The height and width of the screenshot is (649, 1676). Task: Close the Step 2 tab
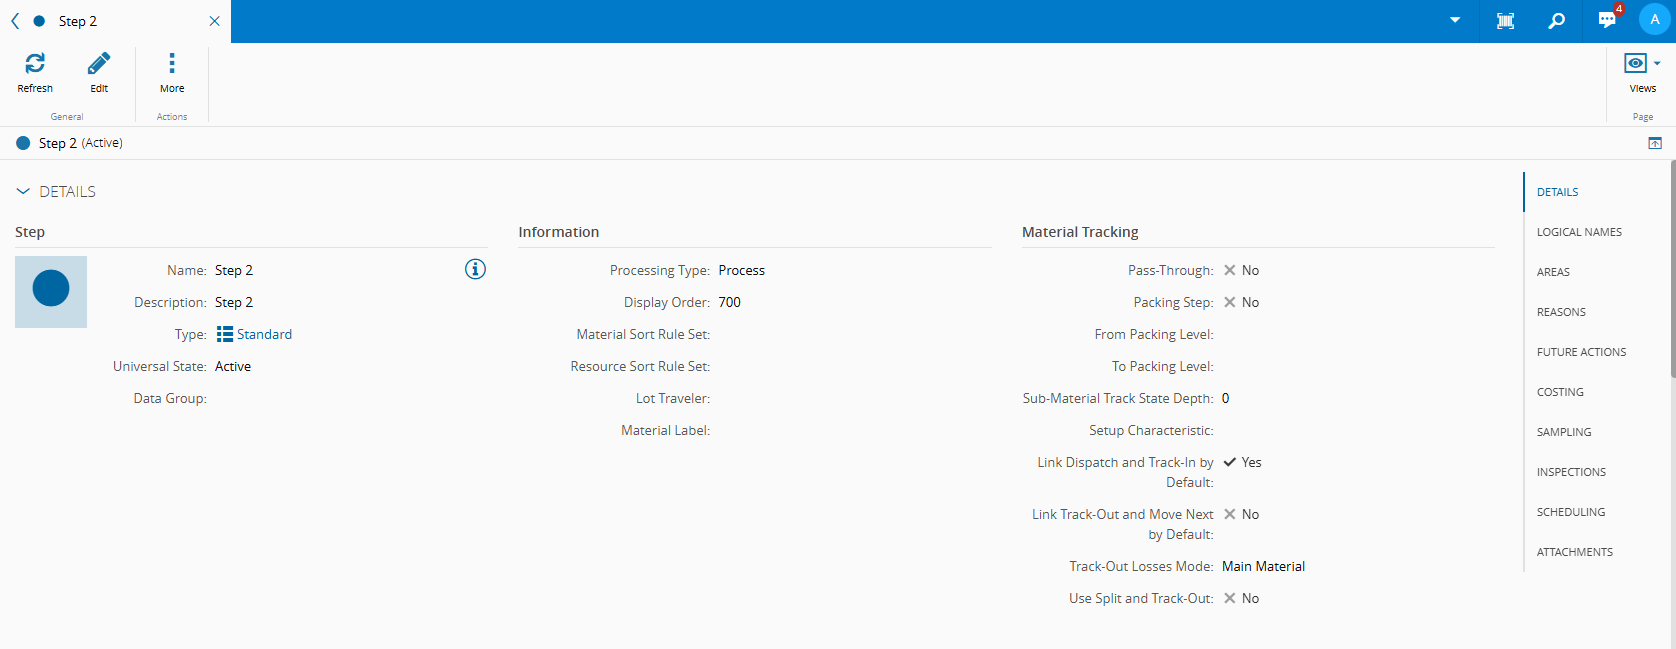point(214,21)
